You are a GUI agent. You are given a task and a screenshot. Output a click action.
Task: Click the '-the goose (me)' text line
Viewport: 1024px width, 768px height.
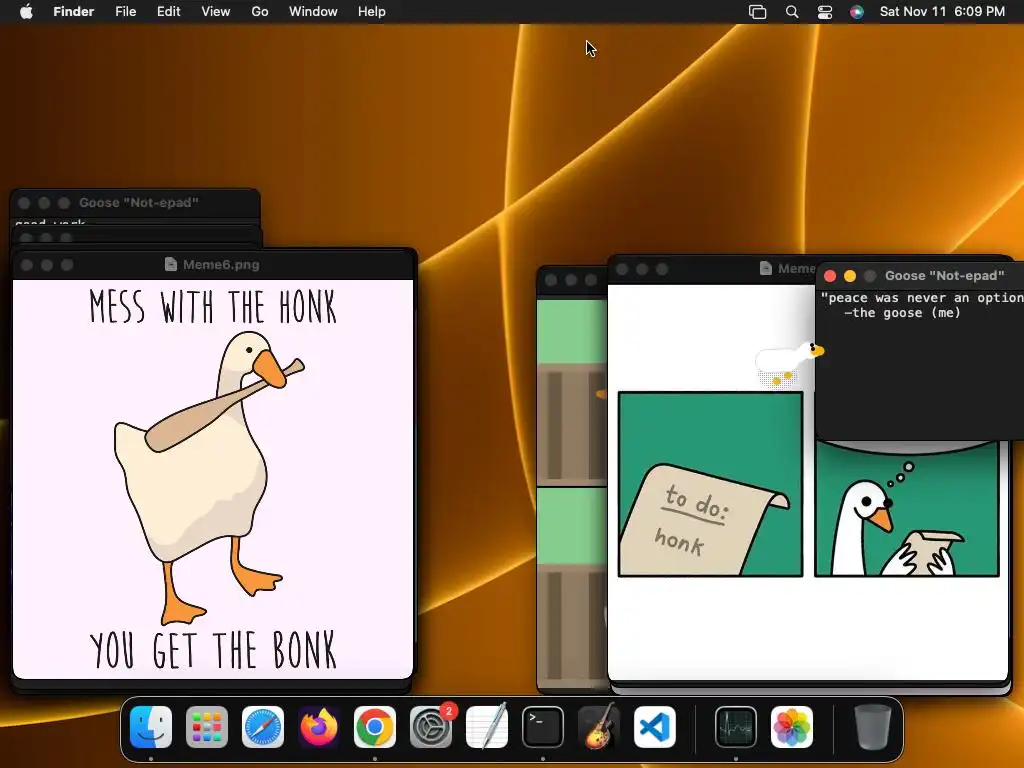pyautogui.click(x=902, y=313)
